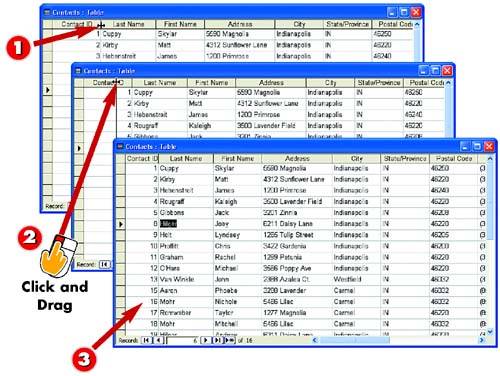Image resolution: width=500 pixels, height=376 pixels.
Task: Minimize the middle Contacts table window
Action: point(423,70)
